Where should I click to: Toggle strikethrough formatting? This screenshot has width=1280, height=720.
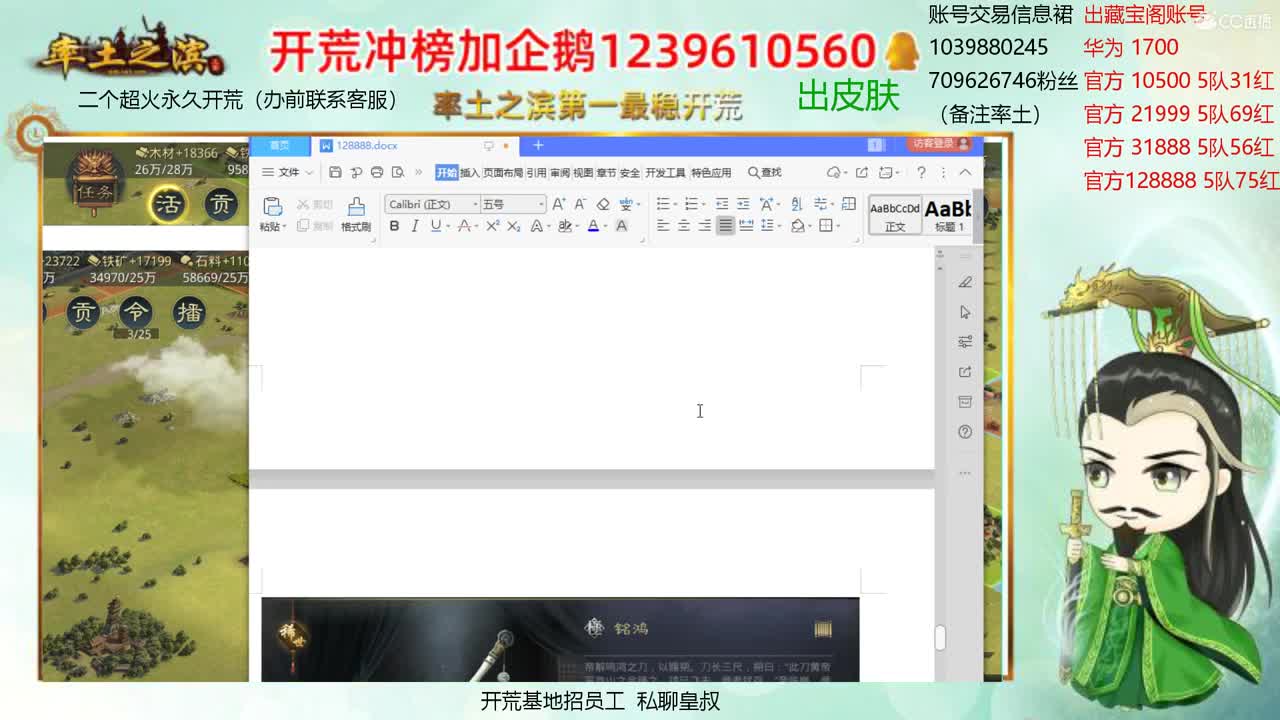tap(464, 226)
